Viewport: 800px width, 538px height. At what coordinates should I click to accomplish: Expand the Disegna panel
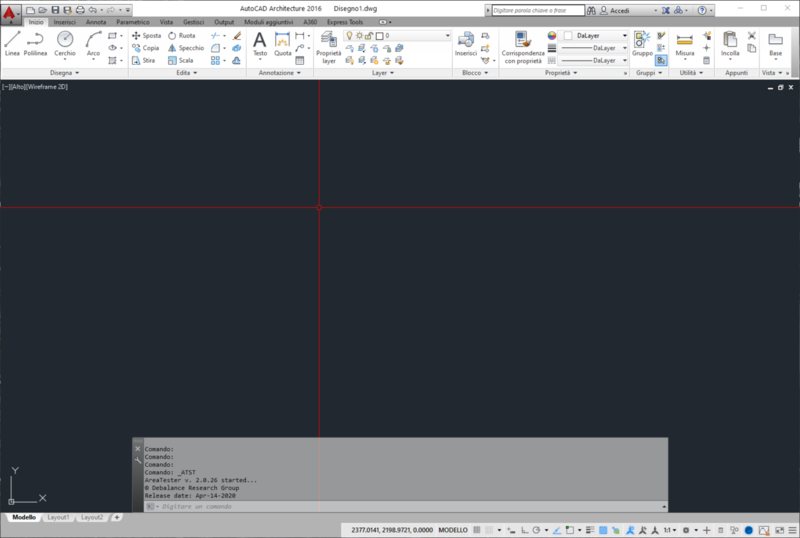click(x=64, y=73)
